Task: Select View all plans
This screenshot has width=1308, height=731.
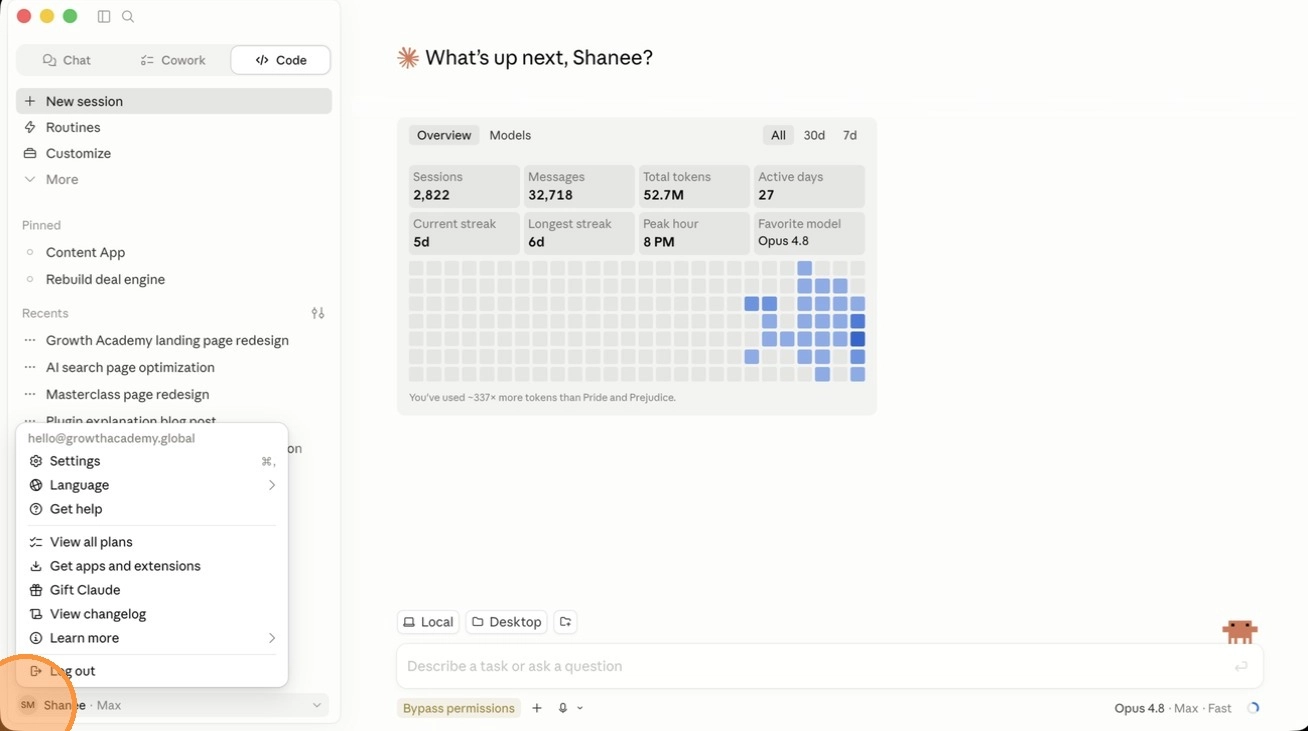Action: pos(152,542)
